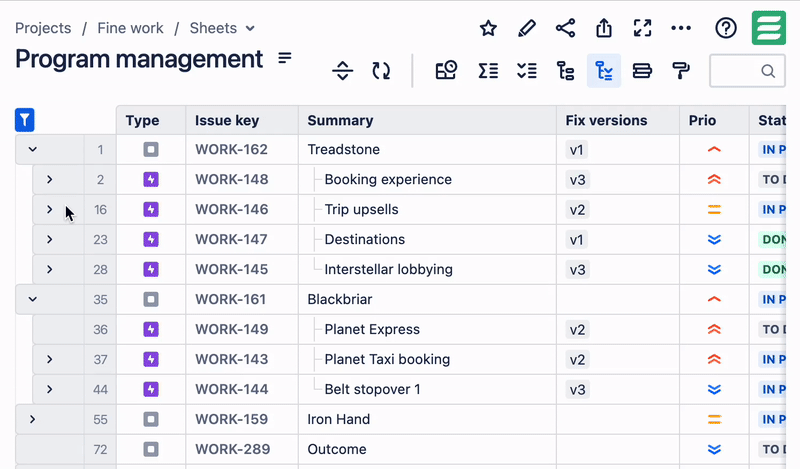Viewport: 800px width, 469px height.
Task: Click the Blackbriar summary text
Action: (340, 299)
